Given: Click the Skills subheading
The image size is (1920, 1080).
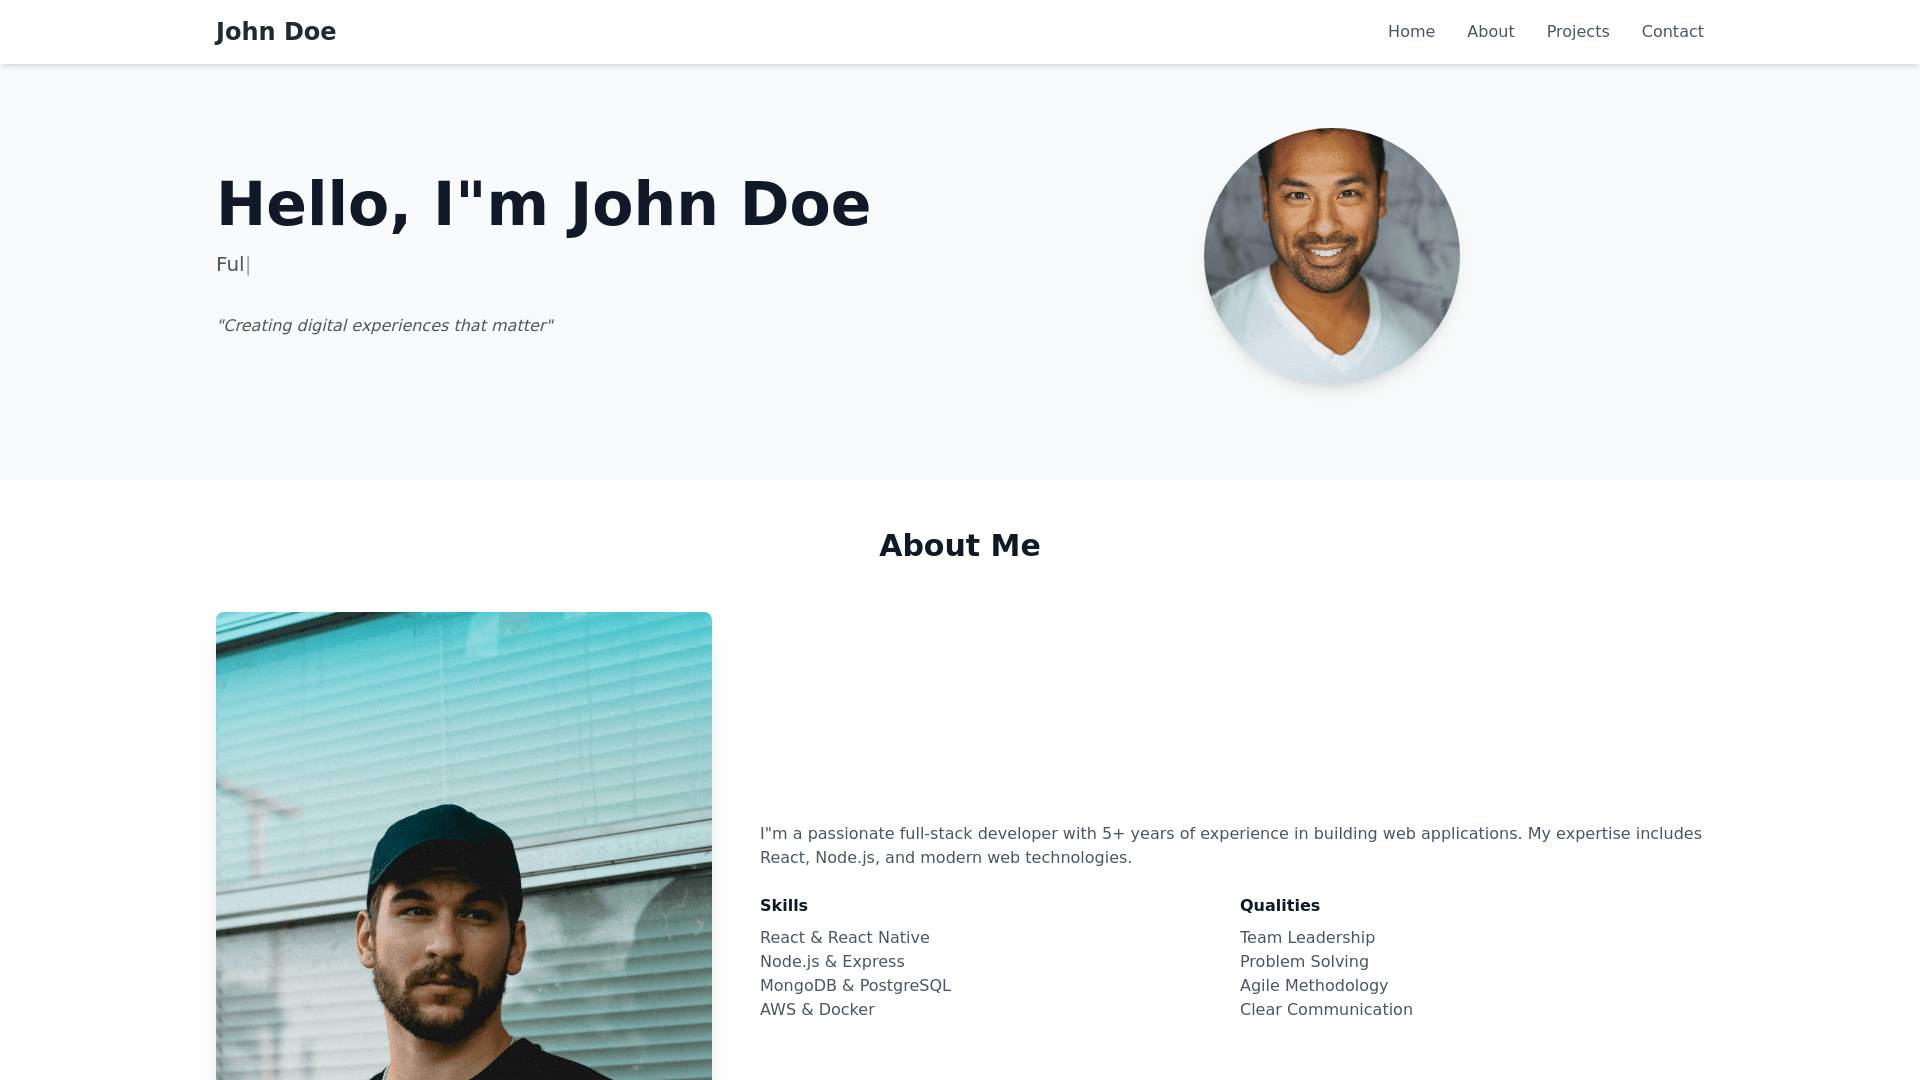Looking at the screenshot, I should pyautogui.click(x=783, y=906).
